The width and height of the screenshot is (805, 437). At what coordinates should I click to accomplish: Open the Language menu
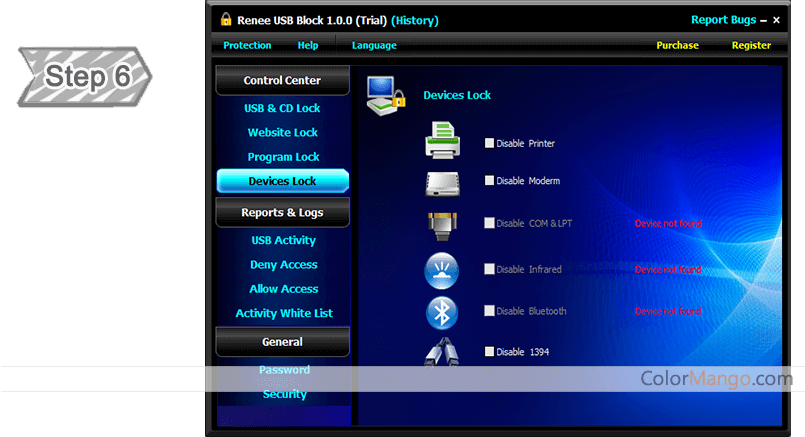[x=374, y=45]
